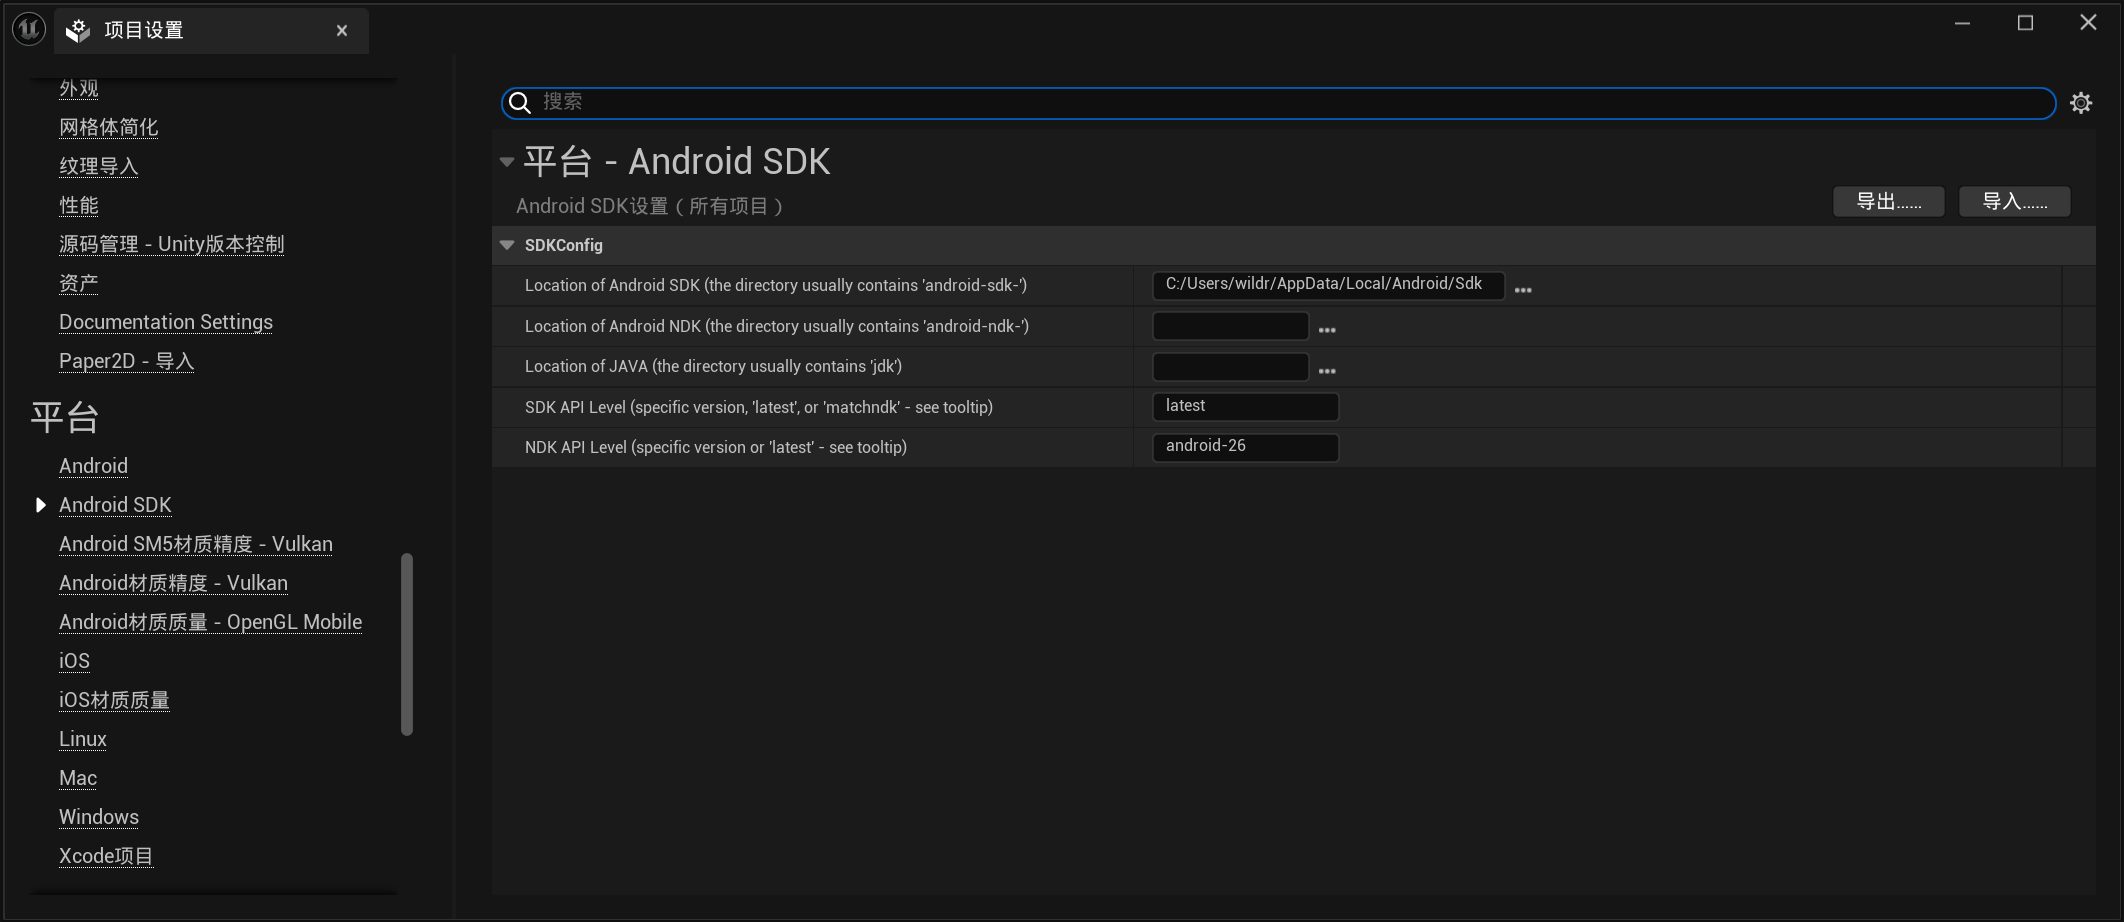Viewport: 2124px width, 922px height.
Task: Select Android under 平台
Action: pyautogui.click(x=94, y=466)
